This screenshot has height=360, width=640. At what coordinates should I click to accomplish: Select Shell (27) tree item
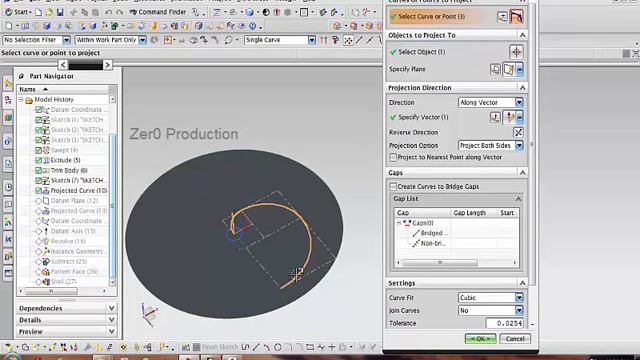pyautogui.click(x=63, y=282)
